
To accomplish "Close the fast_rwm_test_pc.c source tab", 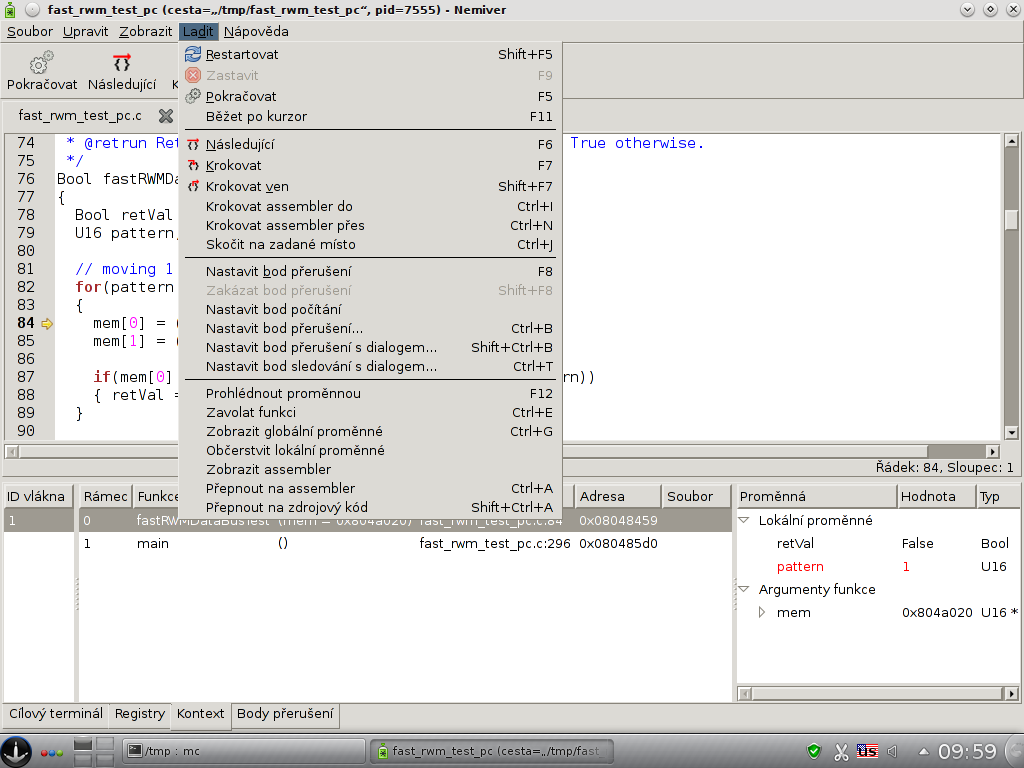I will pos(166,116).
